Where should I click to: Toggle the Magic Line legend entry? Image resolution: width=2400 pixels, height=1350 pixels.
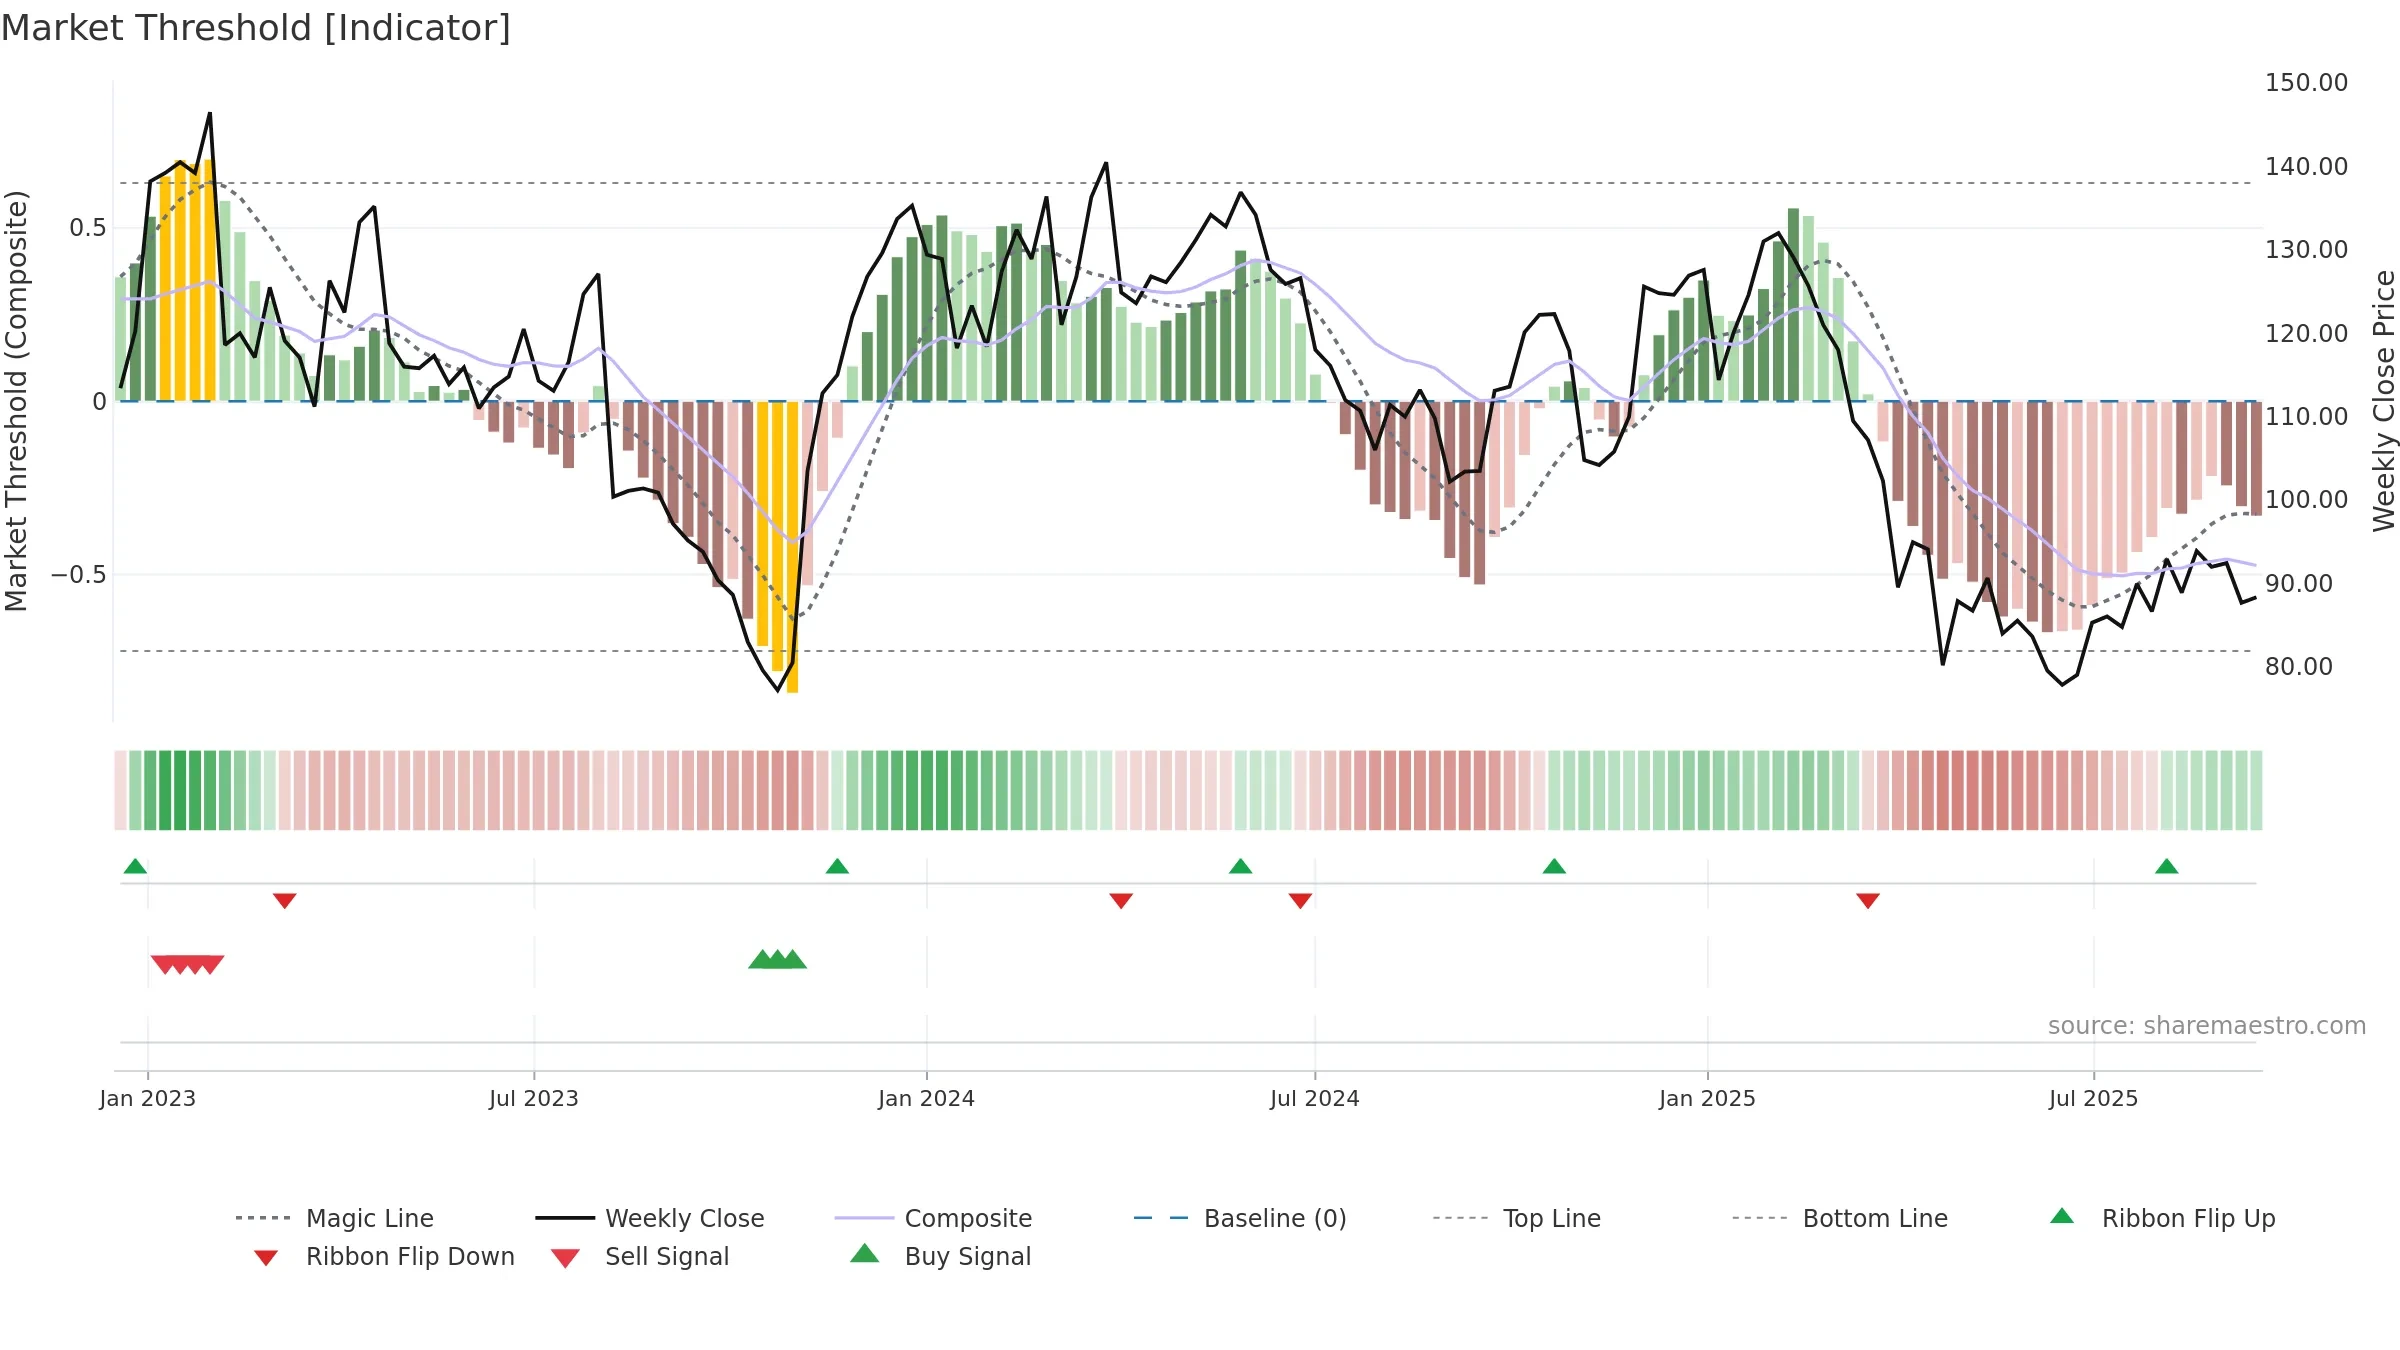(x=334, y=1218)
